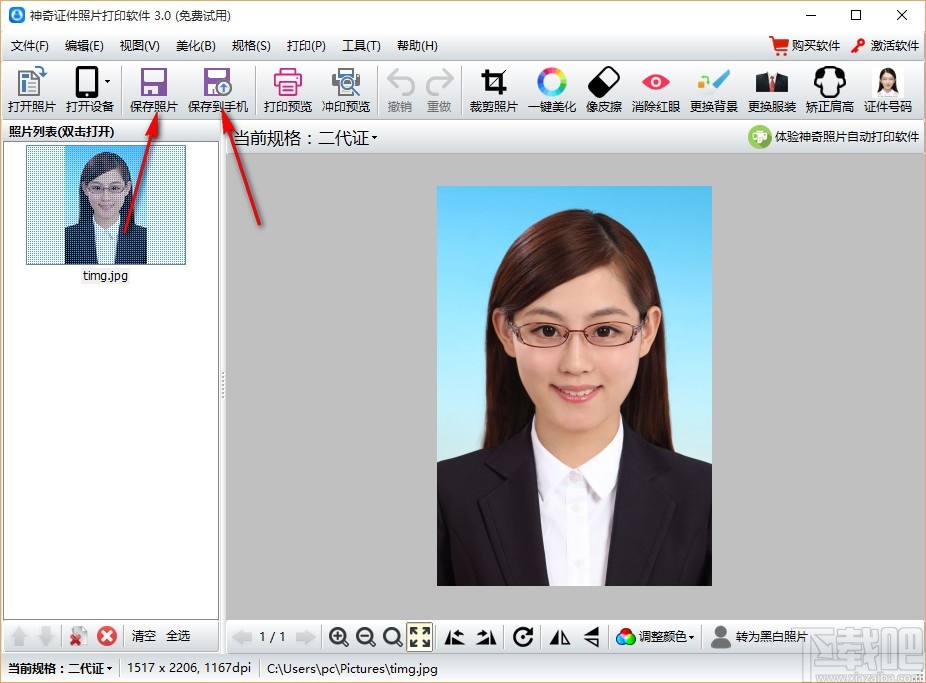926x683 pixels.
Task: Rotate photo right icon
Action: point(486,637)
